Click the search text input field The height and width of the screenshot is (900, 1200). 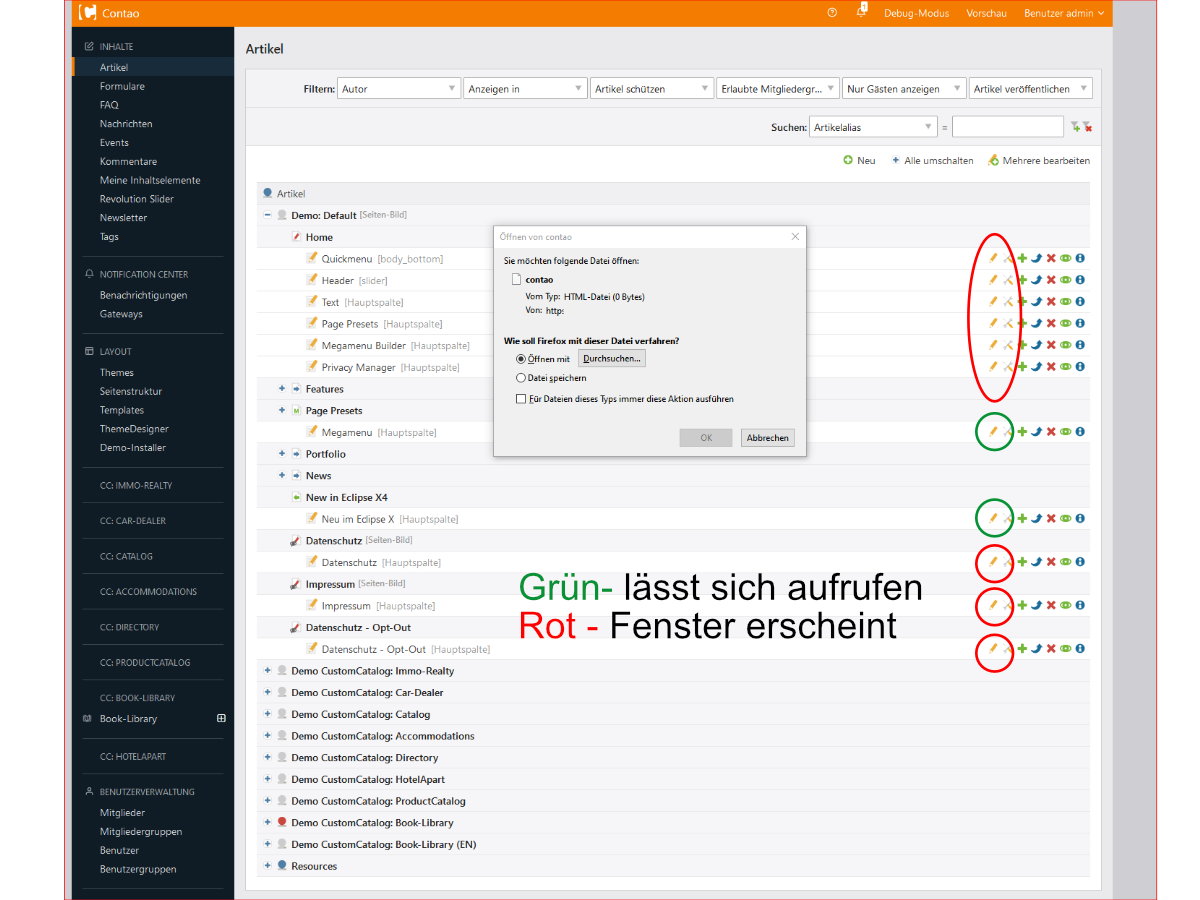click(1007, 127)
